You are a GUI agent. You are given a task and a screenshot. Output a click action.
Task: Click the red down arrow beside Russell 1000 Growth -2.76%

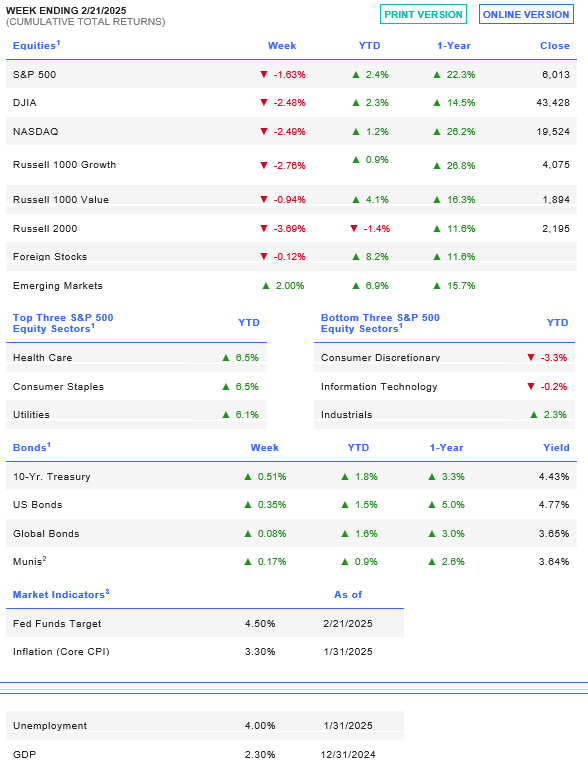[264, 165]
